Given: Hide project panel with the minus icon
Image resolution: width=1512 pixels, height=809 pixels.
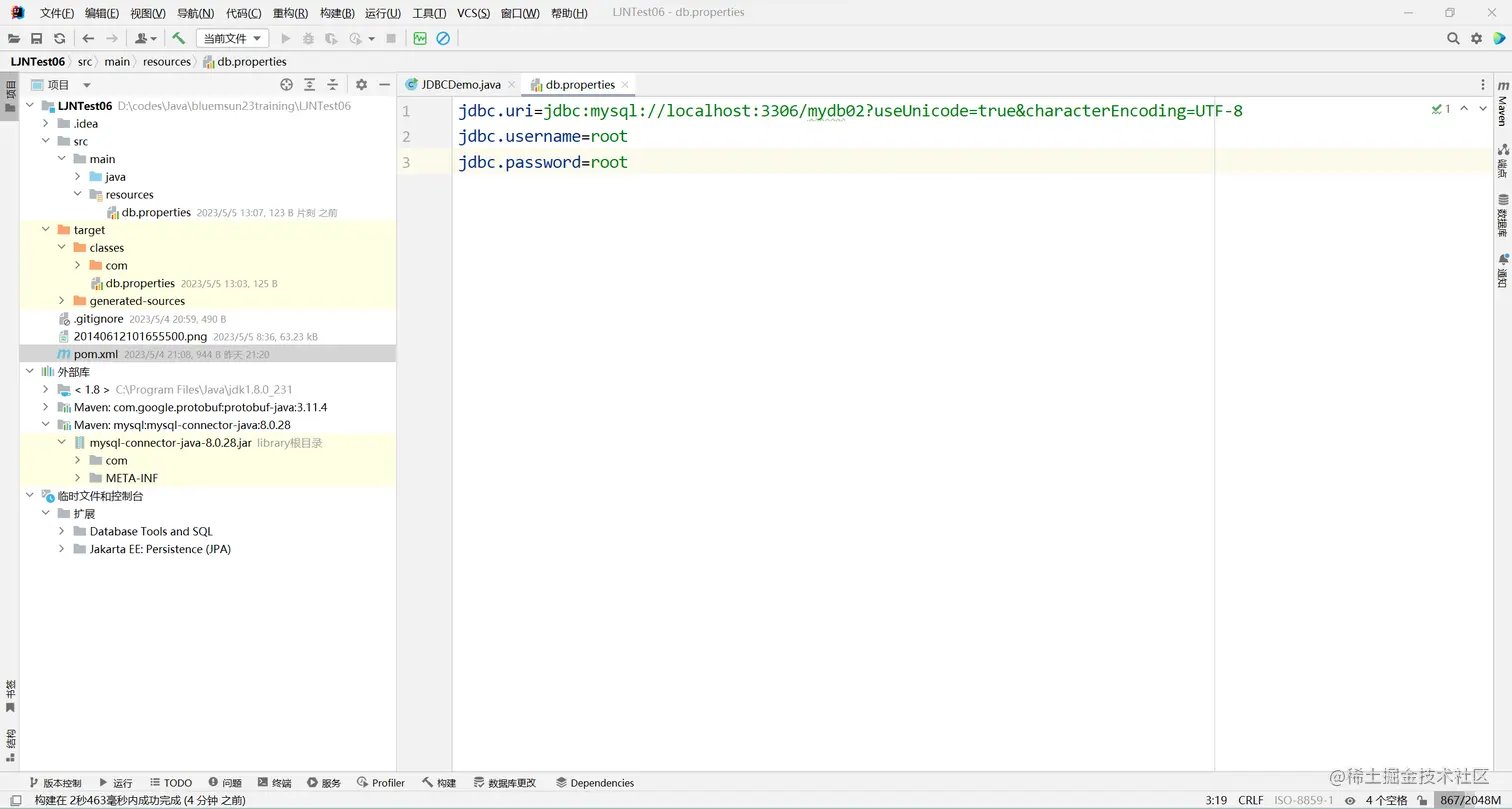Looking at the screenshot, I should pyautogui.click(x=385, y=85).
